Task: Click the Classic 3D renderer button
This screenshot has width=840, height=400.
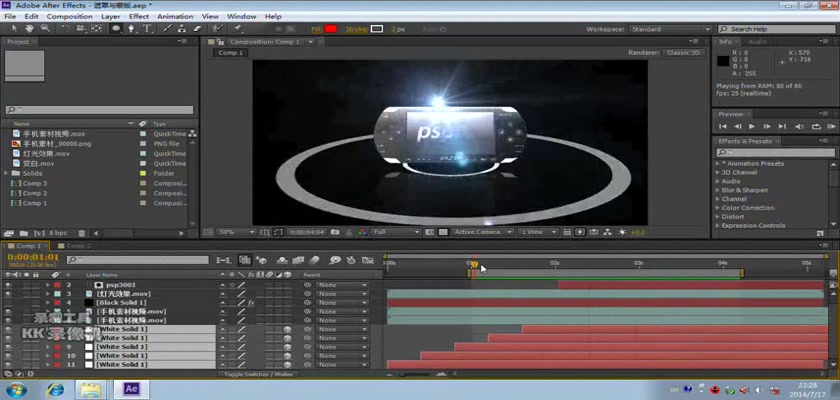Action: pyautogui.click(x=683, y=52)
